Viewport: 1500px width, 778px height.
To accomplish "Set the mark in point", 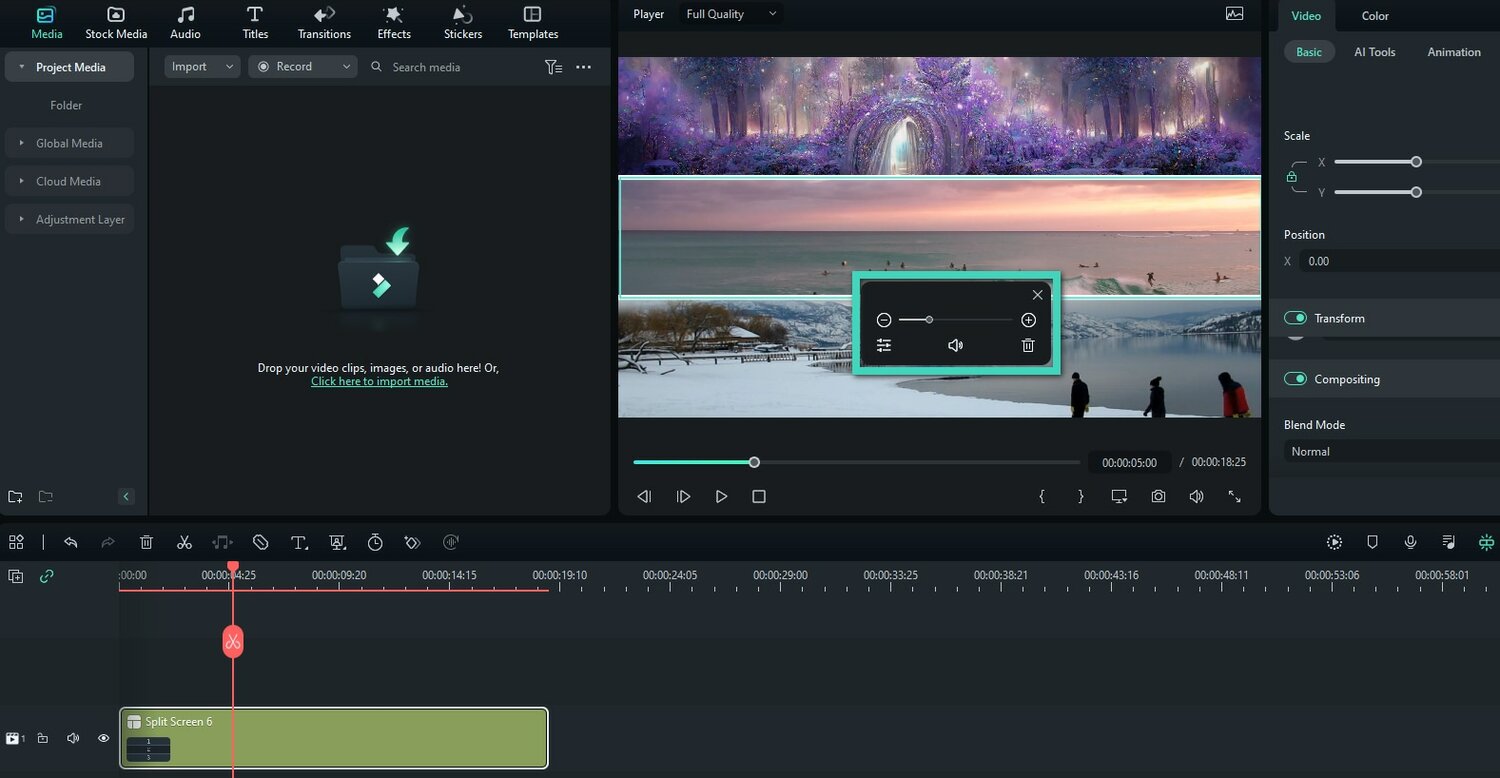I will click(1042, 496).
